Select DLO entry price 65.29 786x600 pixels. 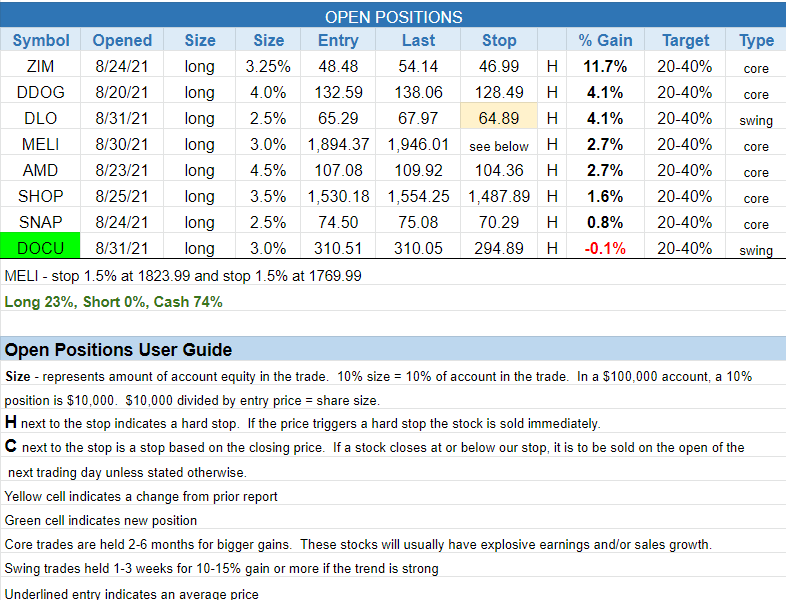tap(338, 118)
